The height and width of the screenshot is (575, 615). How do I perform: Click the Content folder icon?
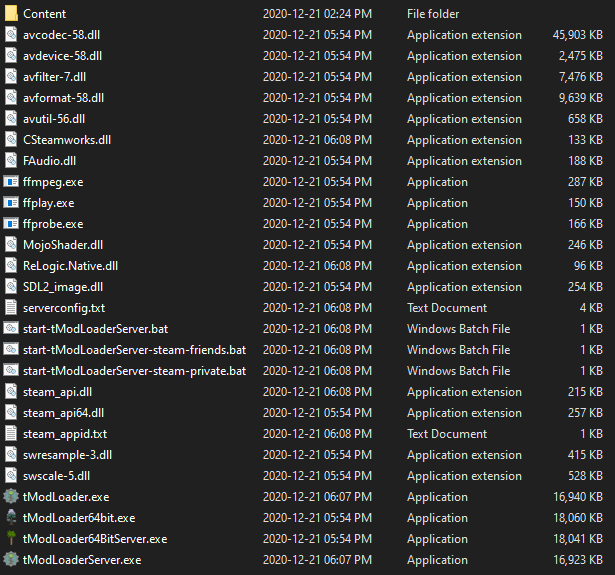click(x=11, y=14)
